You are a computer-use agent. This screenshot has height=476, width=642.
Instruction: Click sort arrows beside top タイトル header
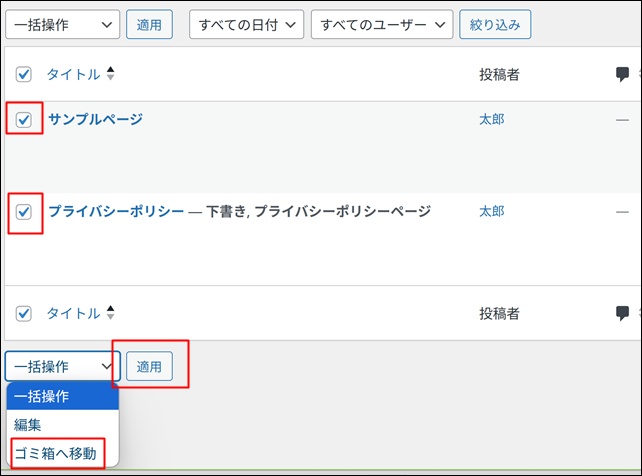pos(110,74)
